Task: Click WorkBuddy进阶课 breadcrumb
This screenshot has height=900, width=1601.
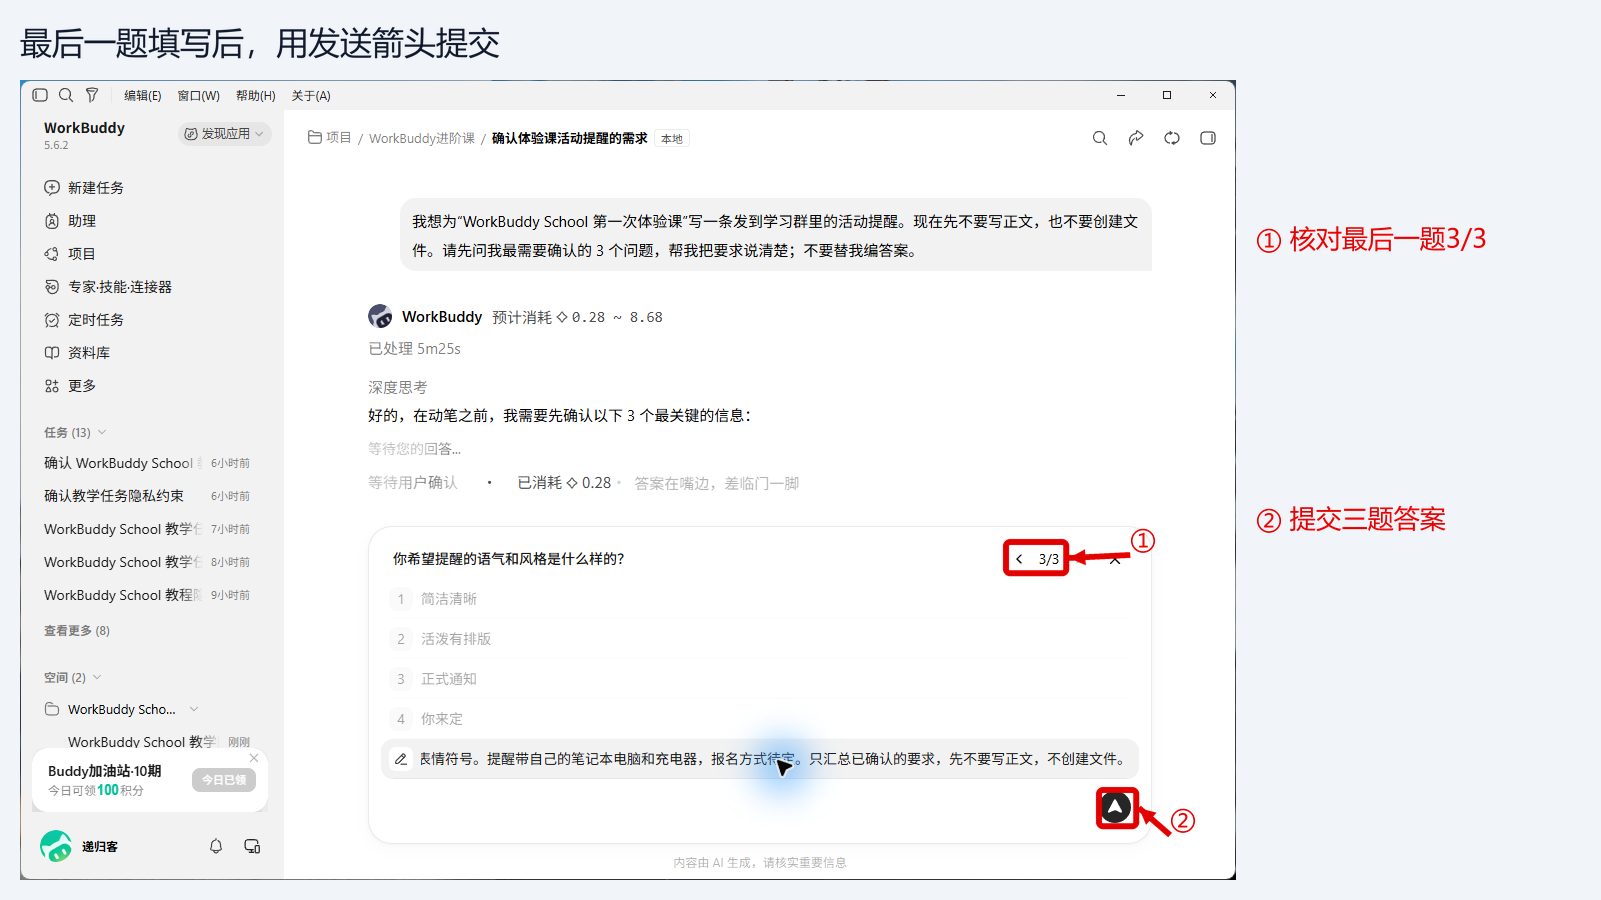Action: pyautogui.click(x=422, y=139)
